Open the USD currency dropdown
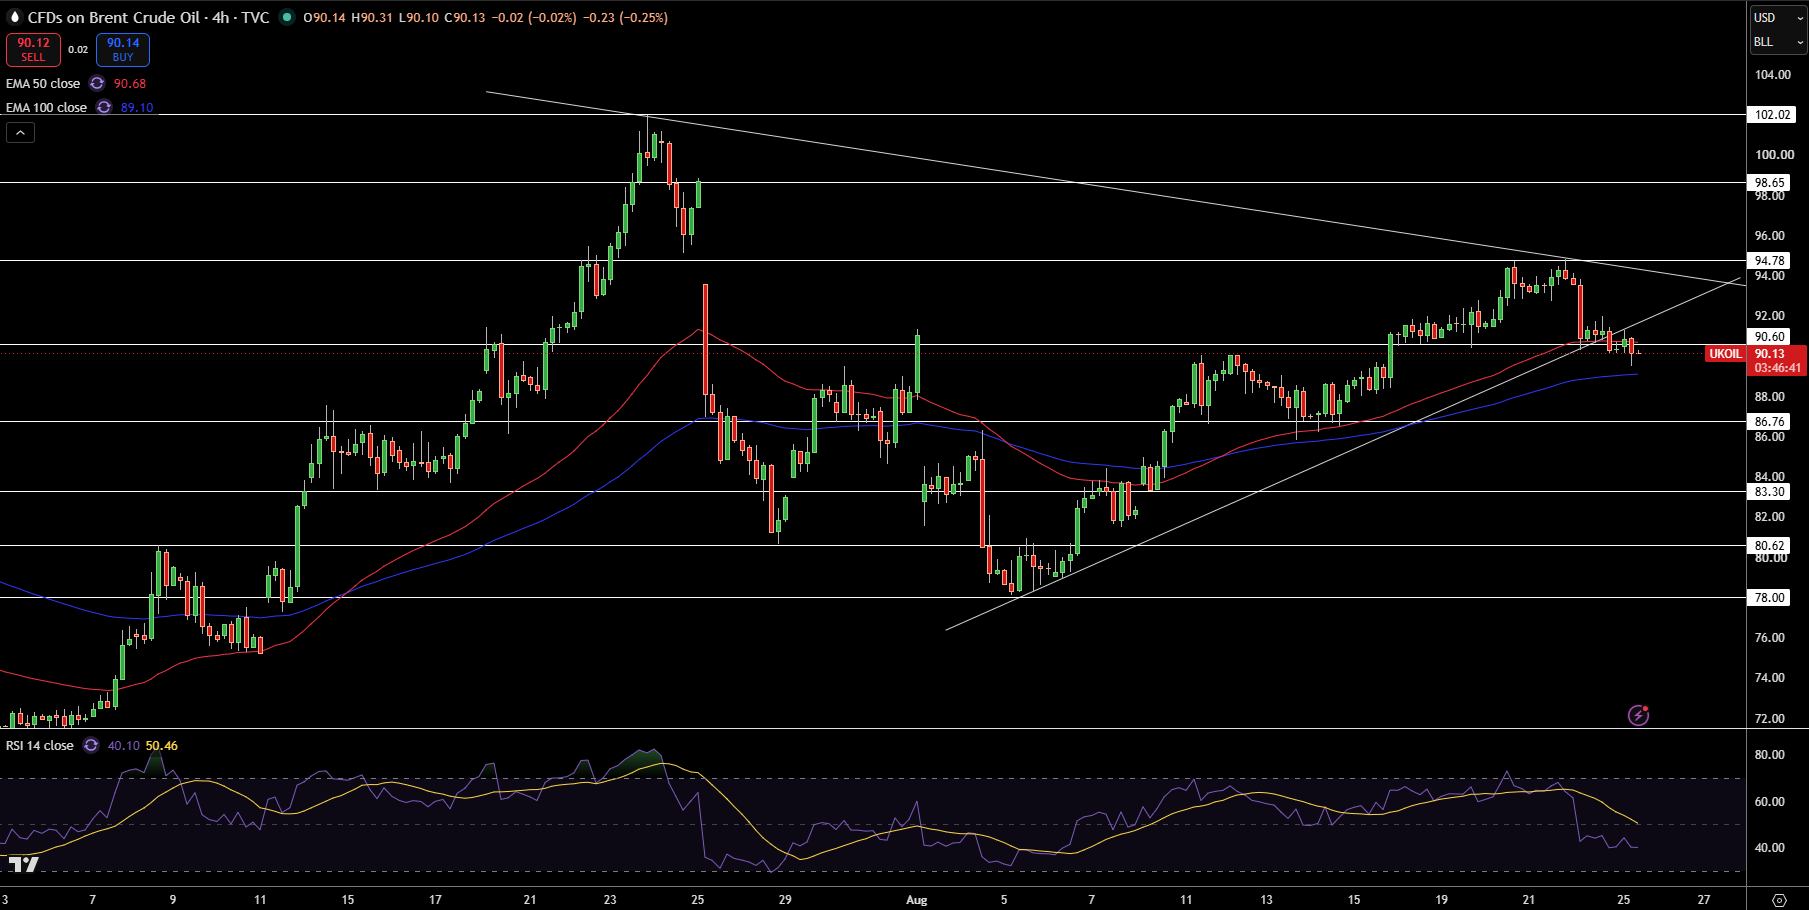The width and height of the screenshot is (1809, 910). pyautogui.click(x=1778, y=18)
